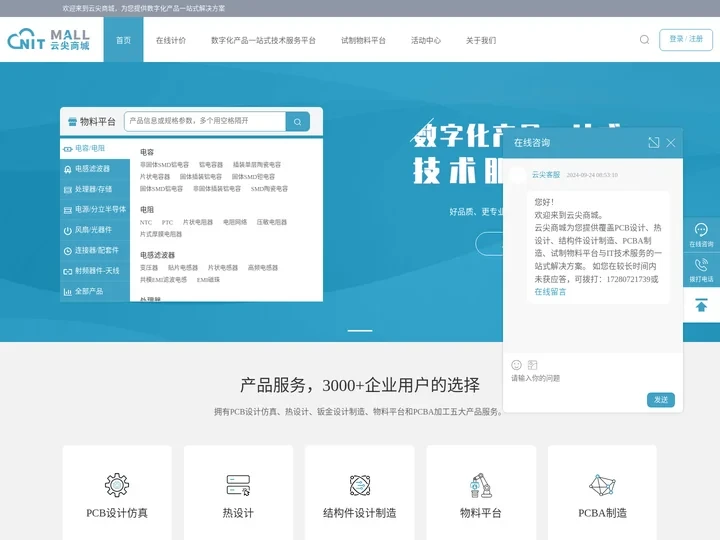Select the 处理器/存储 category icon
The height and width of the screenshot is (540, 720).
click(x=68, y=190)
